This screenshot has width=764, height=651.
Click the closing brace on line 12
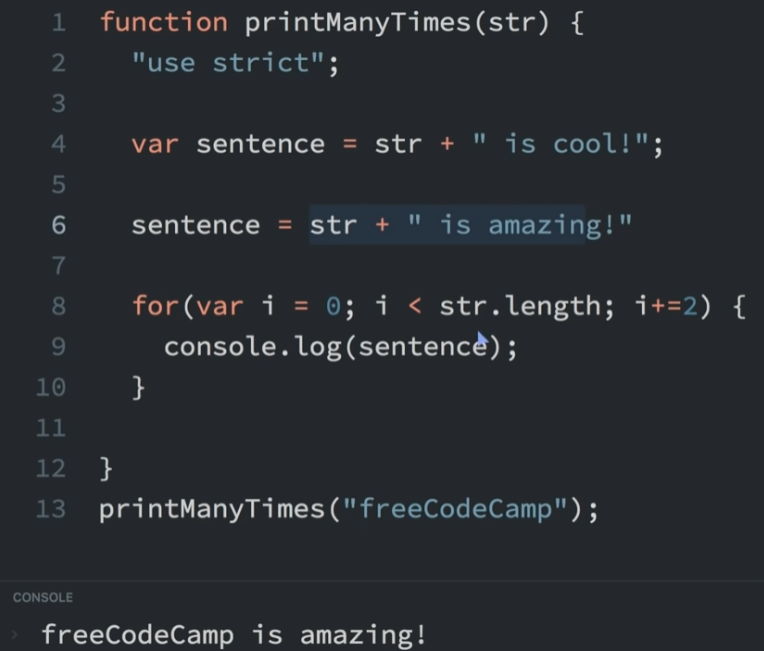[x=106, y=469]
